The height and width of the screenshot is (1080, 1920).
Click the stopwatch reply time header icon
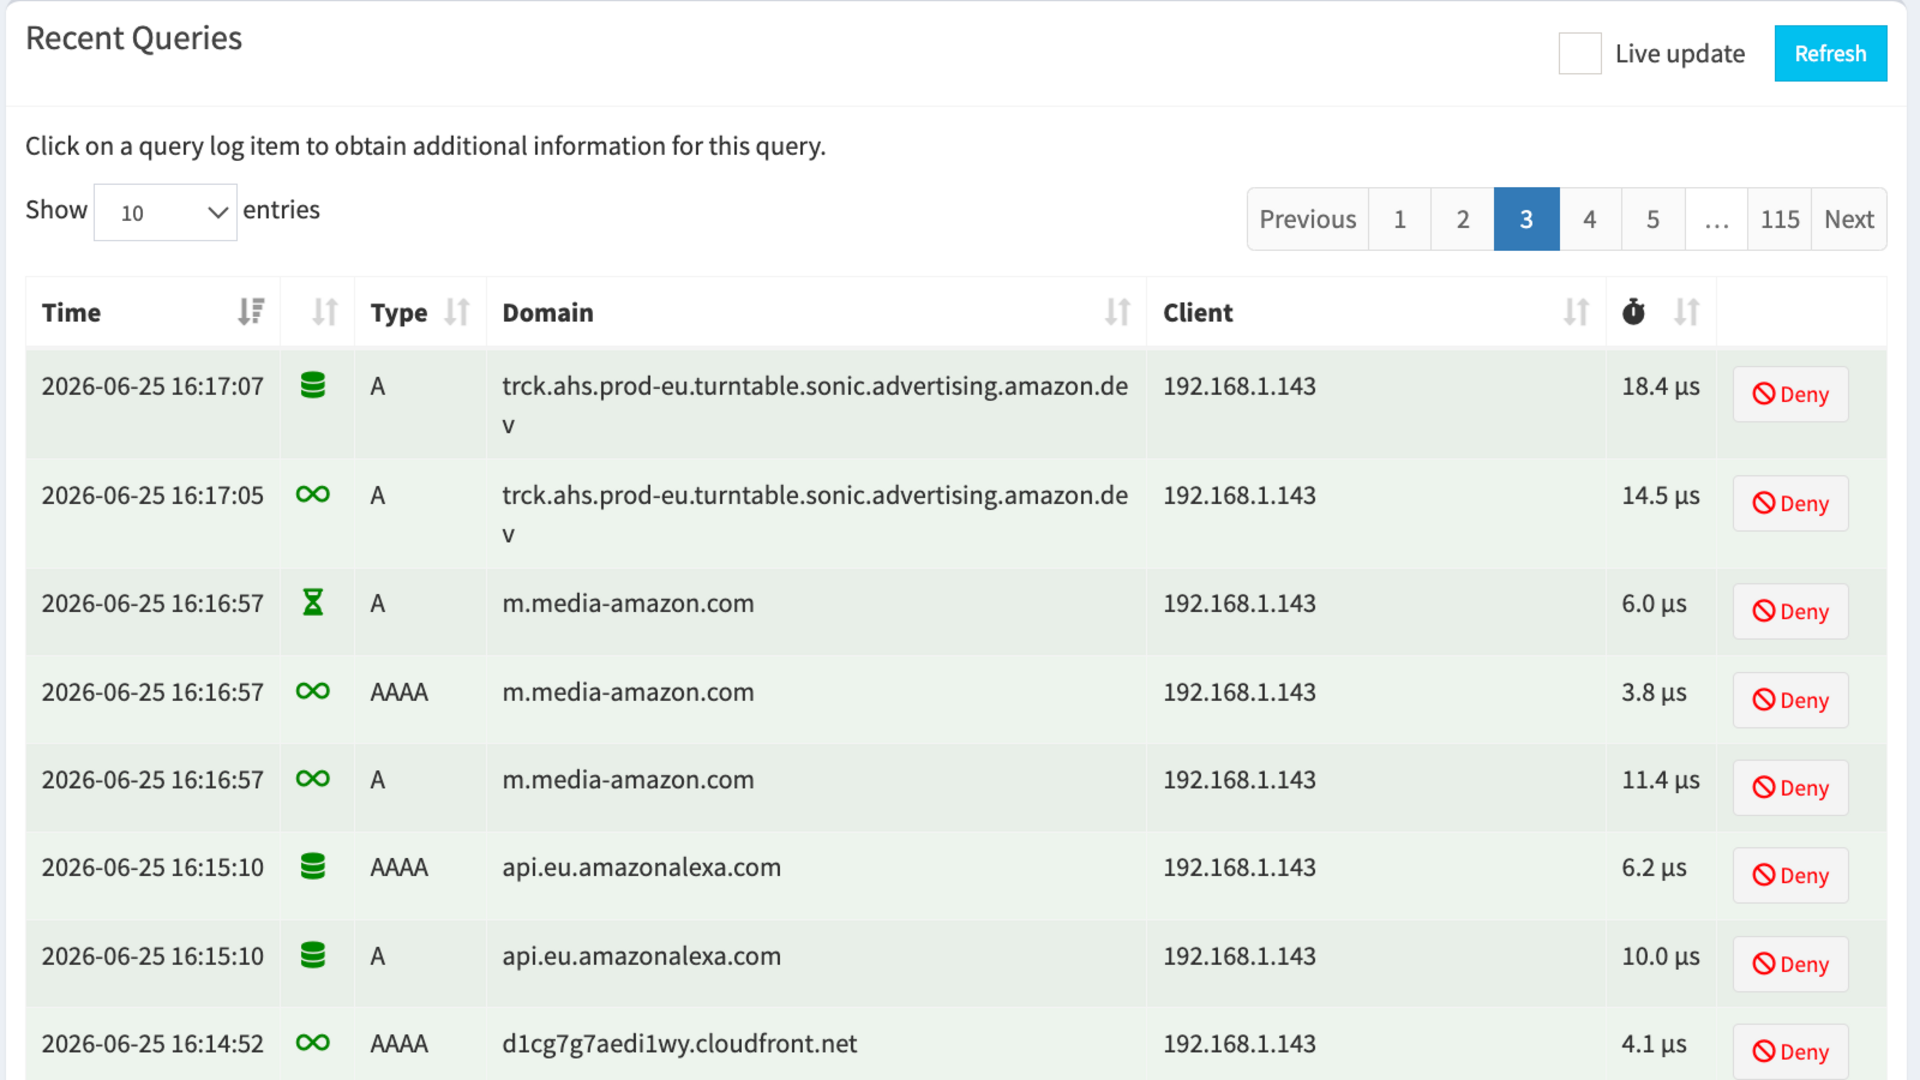(x=1633, y=312)
